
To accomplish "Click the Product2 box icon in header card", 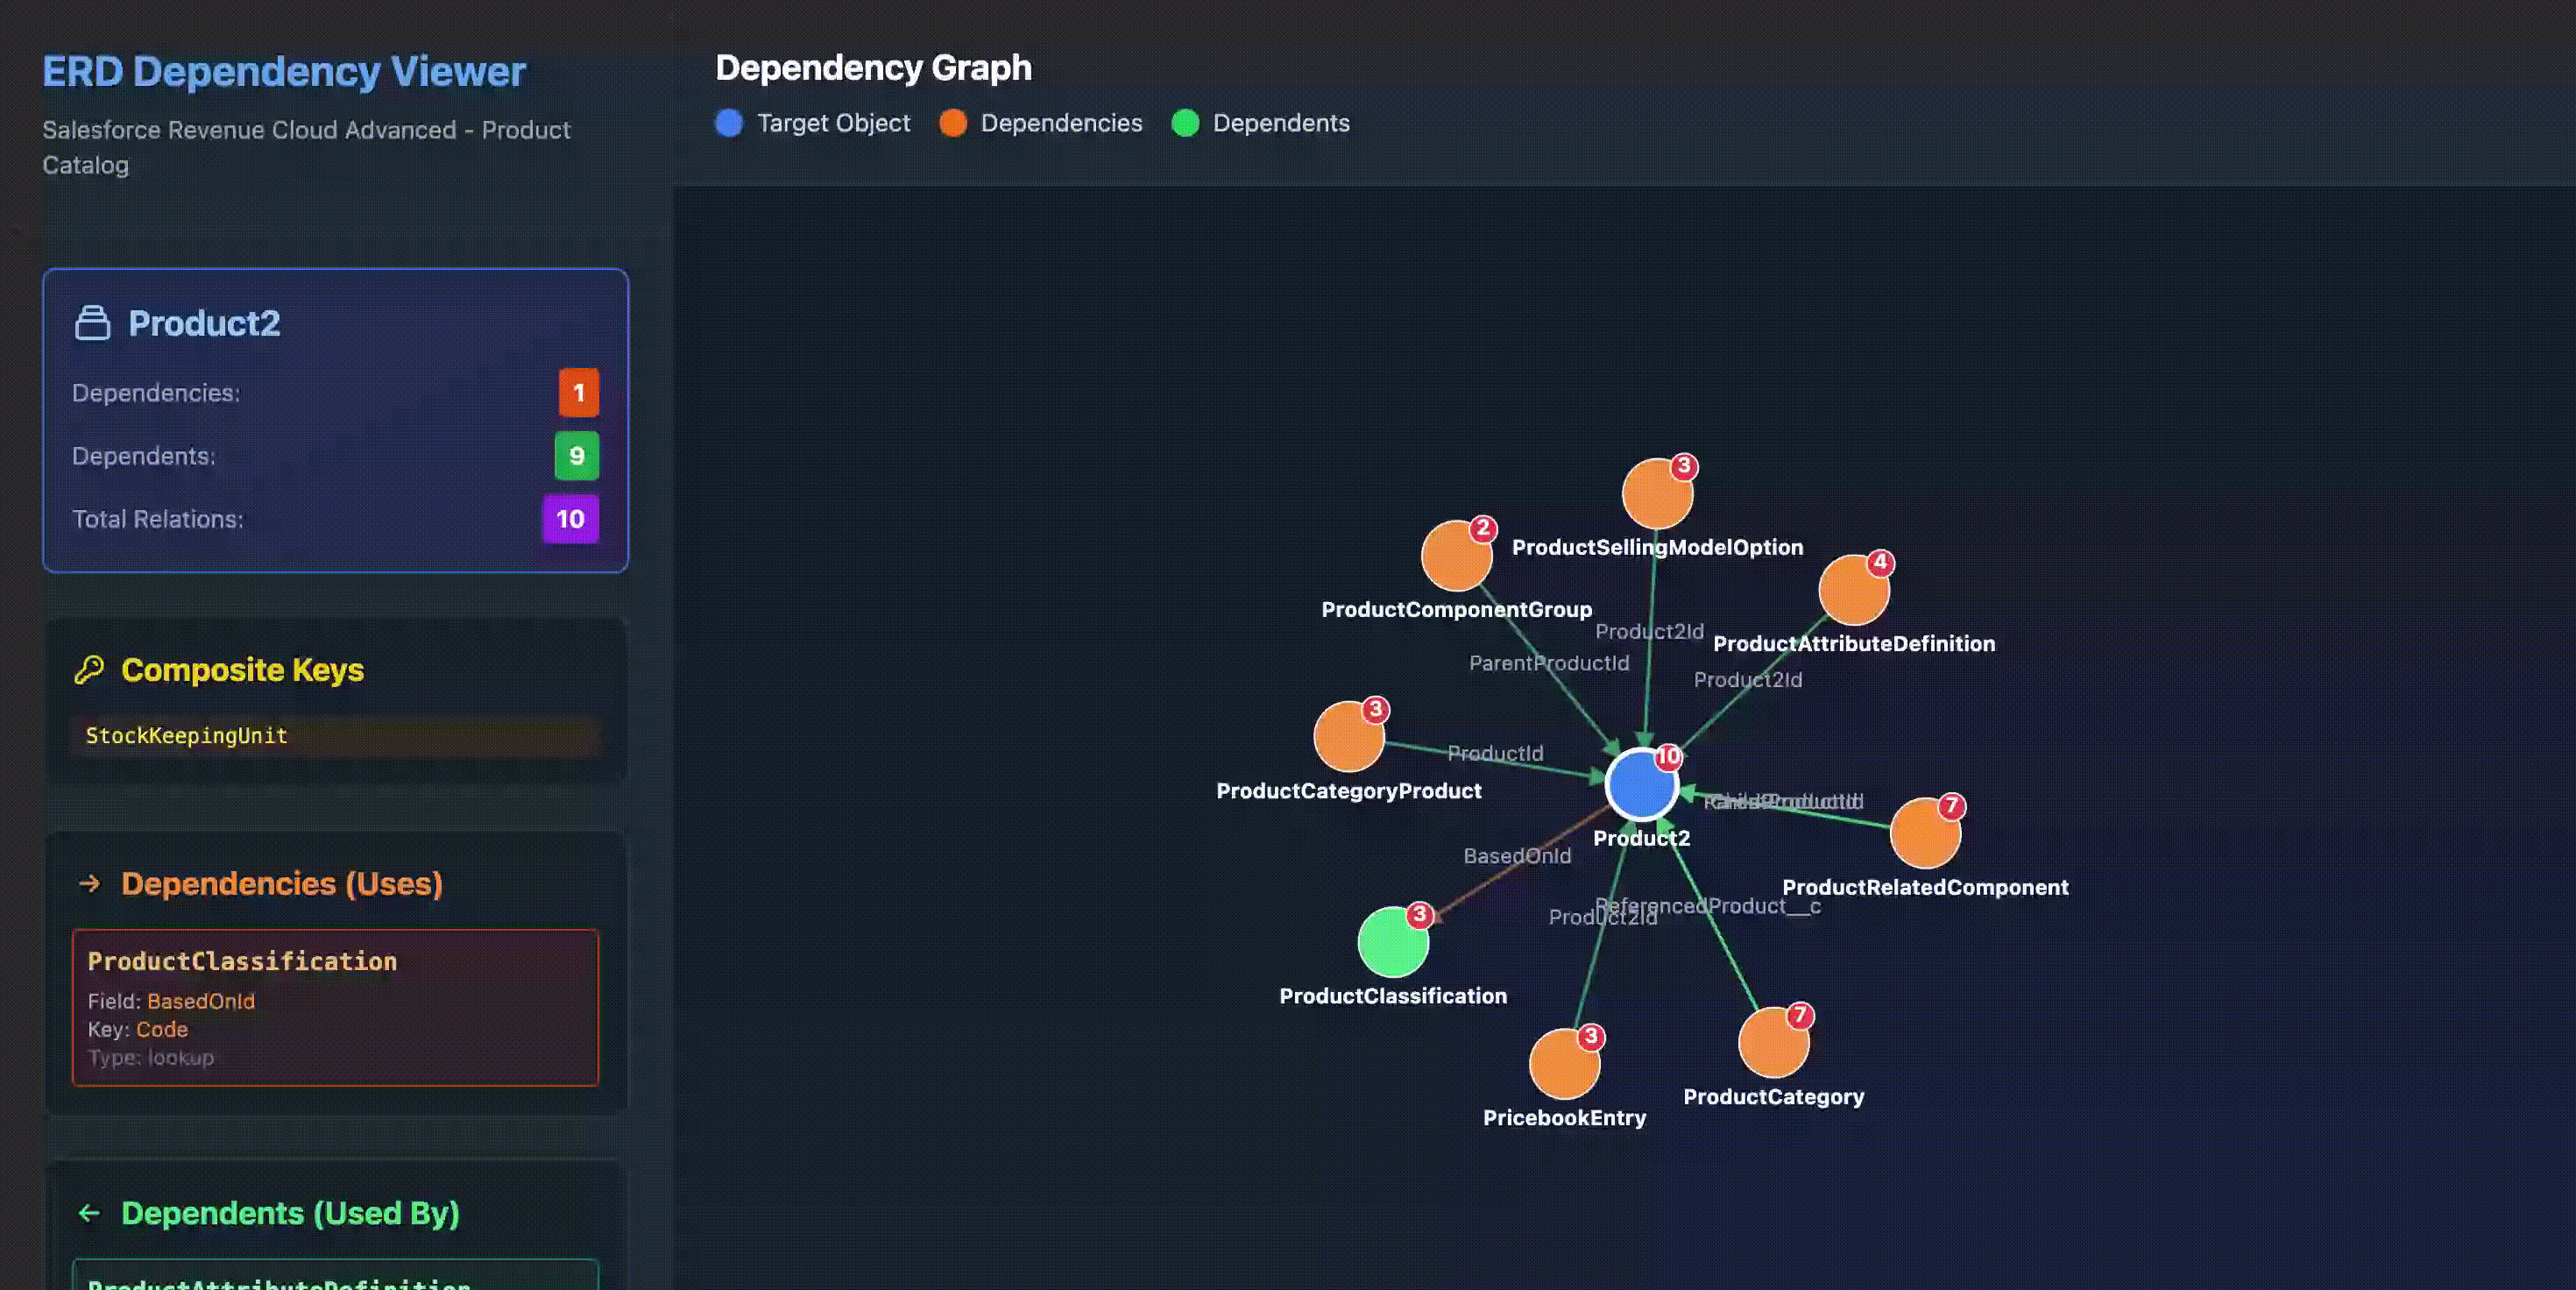I will coord(92,323).
